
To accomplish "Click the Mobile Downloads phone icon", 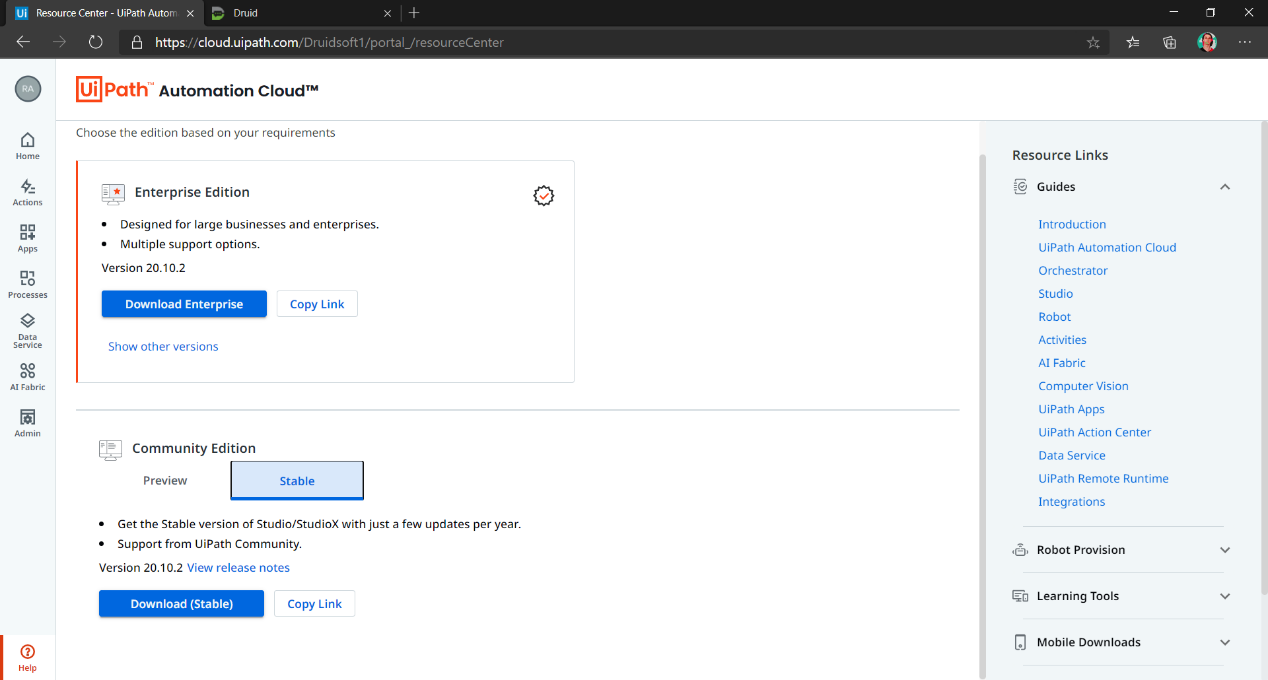I will [1020, 642].
